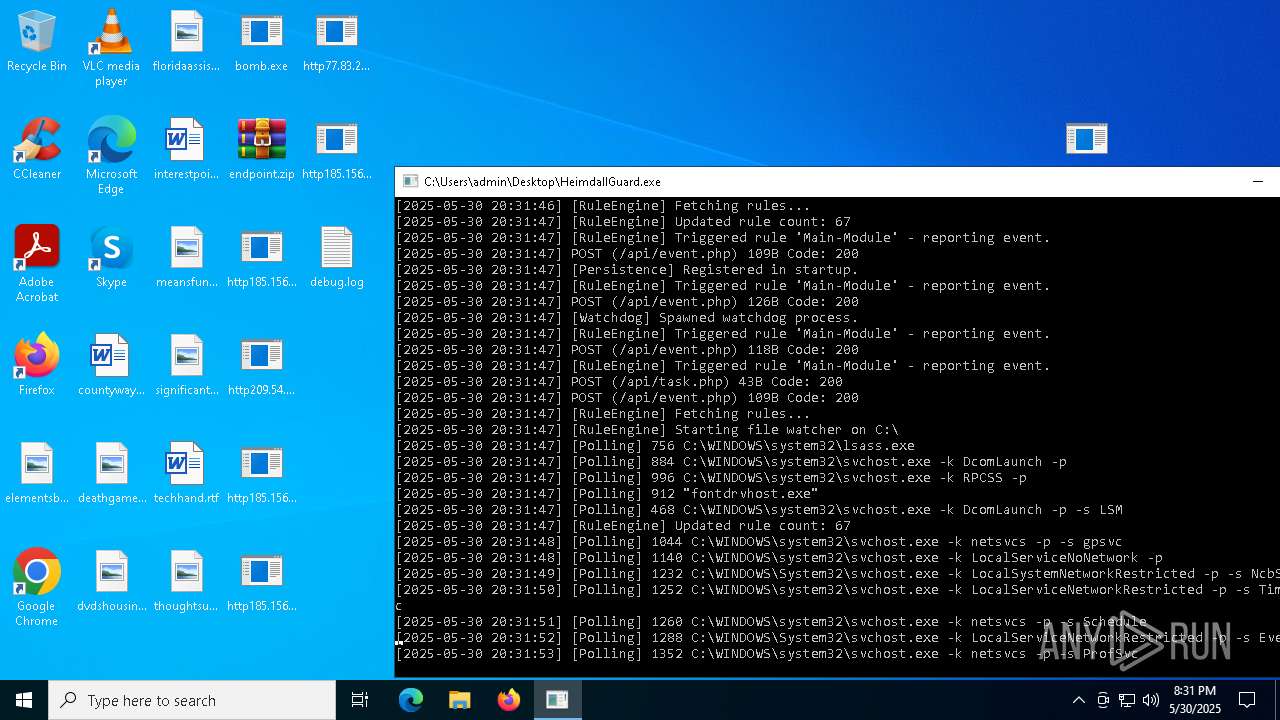Select the floridaassis... image file
The width and height of the screenshot is (1280, 720).
pos(186,42)
